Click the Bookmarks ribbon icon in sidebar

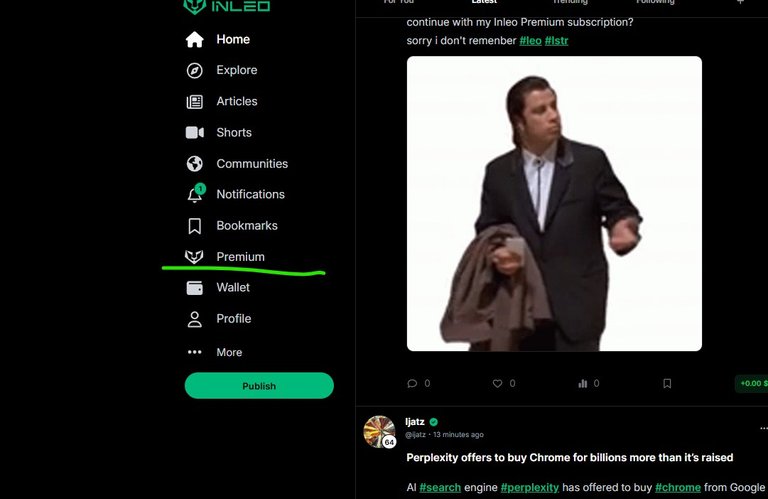click(194, 226)
